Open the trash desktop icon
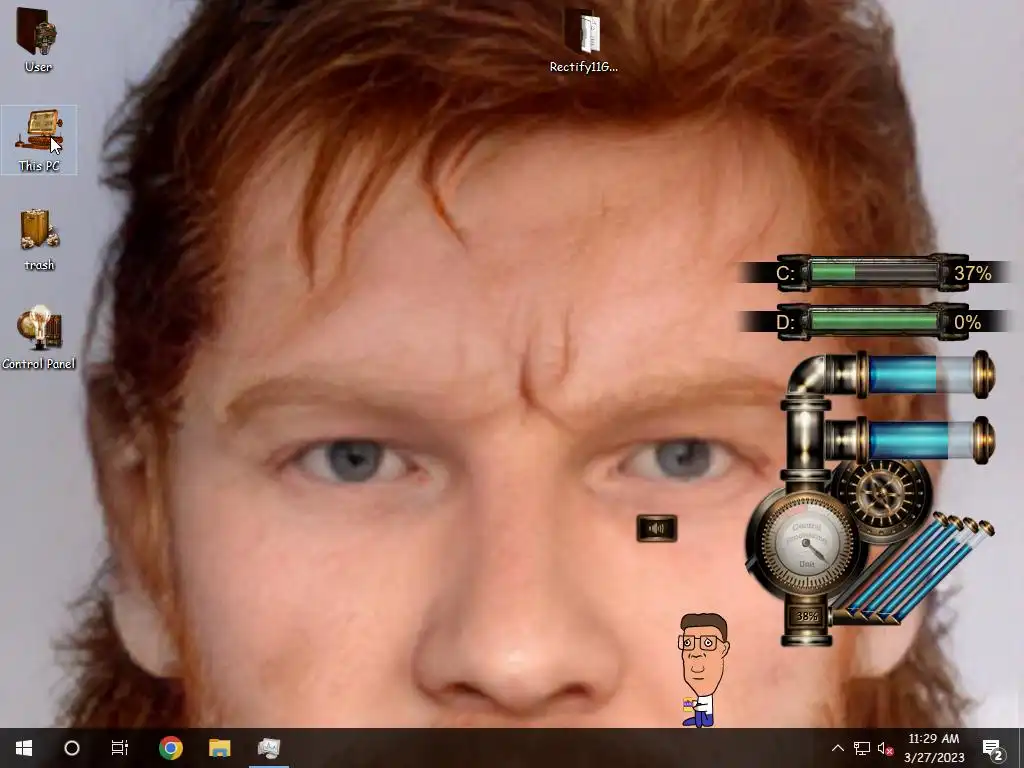The image size is (1024, 768). (x=39, y=240)
